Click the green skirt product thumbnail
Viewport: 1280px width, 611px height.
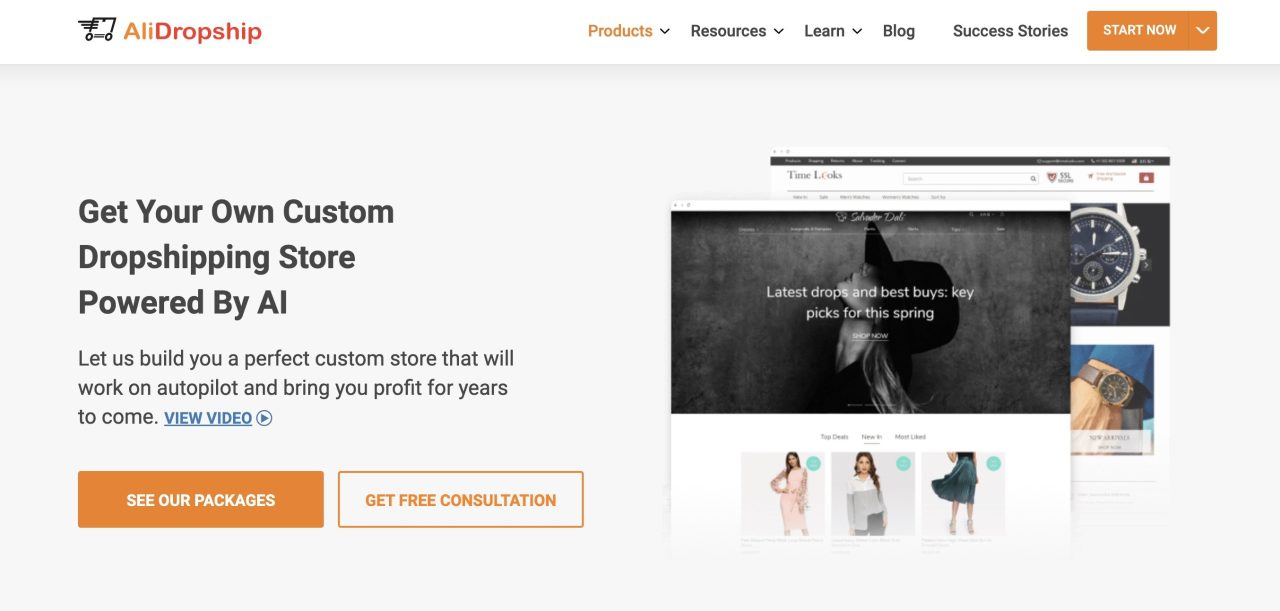click(x=963, y=494)
